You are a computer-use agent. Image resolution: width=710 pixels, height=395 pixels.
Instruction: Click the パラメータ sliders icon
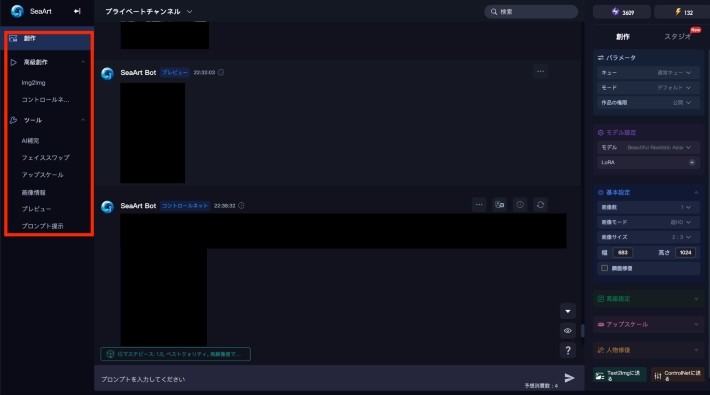point(600,58)
